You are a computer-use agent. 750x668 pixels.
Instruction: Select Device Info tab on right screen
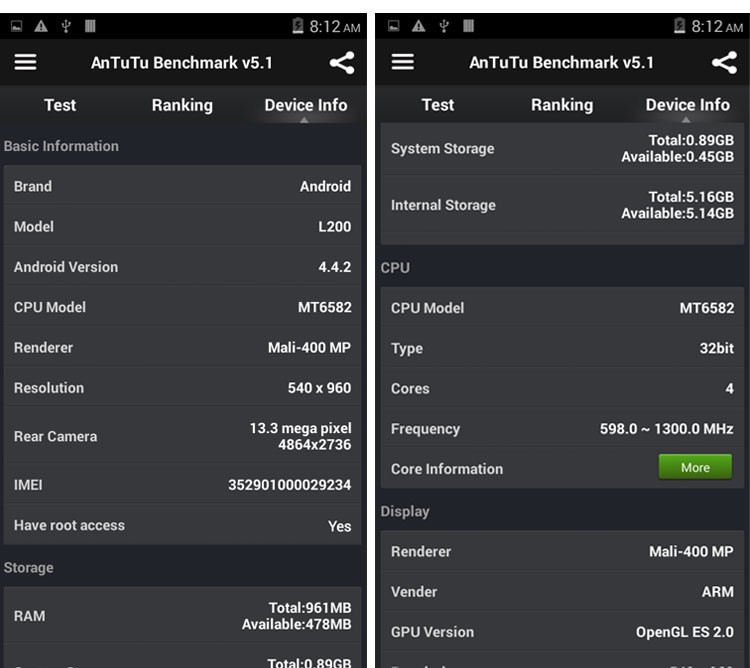click(x=687, y=105)
